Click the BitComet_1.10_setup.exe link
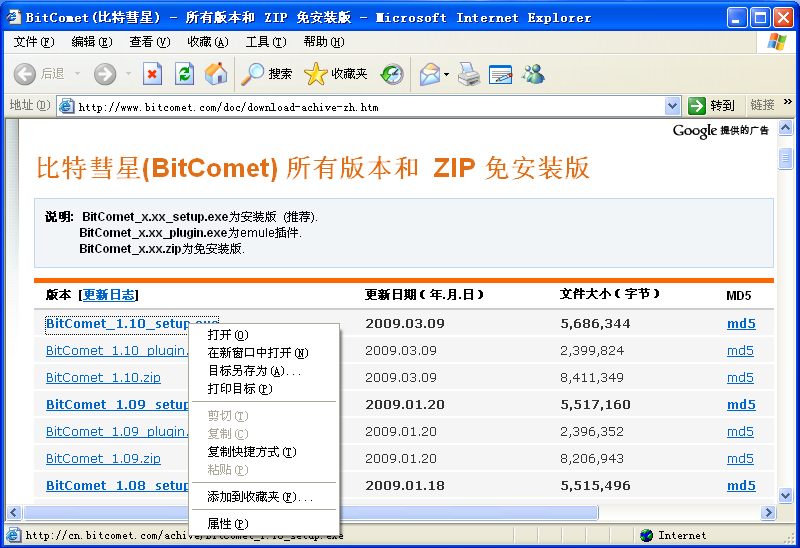This screenshot has height=548, width=800. 117,323
